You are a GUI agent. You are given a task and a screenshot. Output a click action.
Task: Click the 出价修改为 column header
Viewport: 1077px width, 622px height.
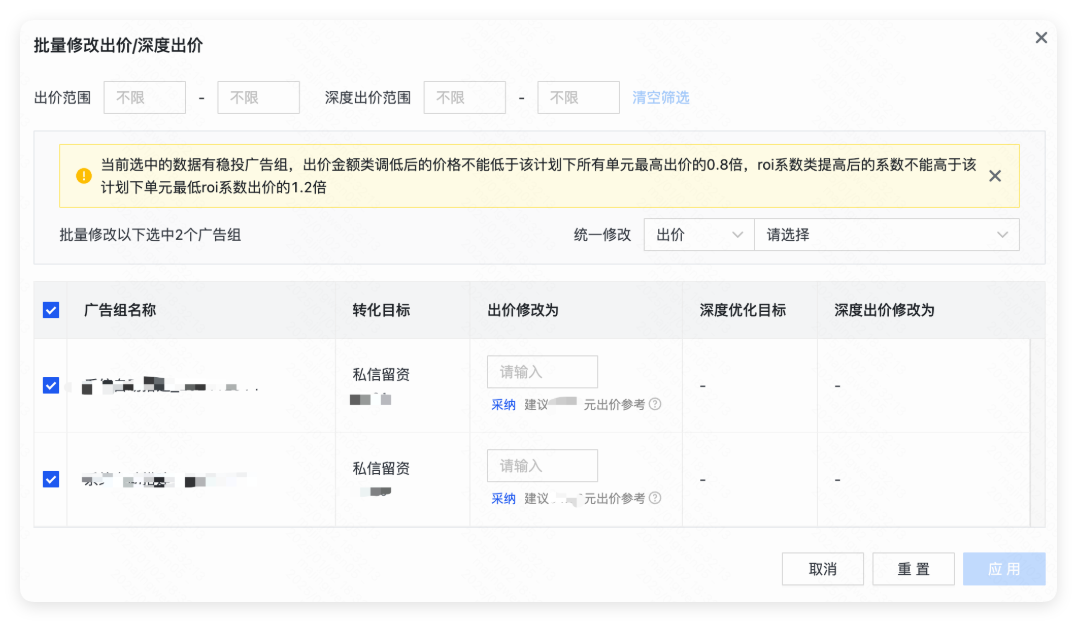pos(523,310)
